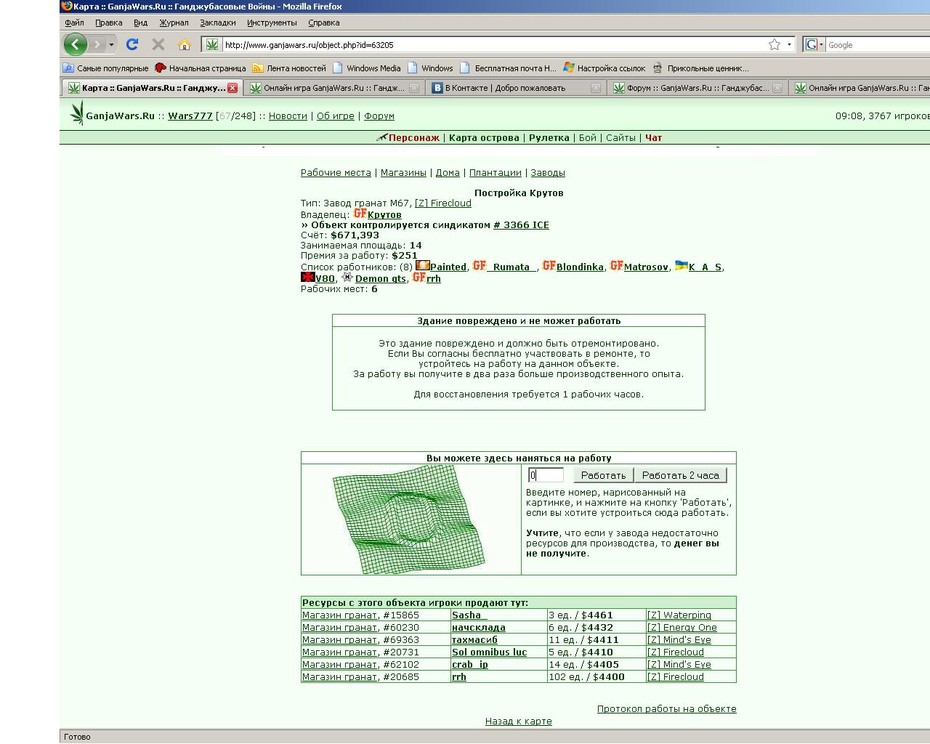Screen dimensions: 930x744
Task: Open the Новости link
Action: click(288, 116)
